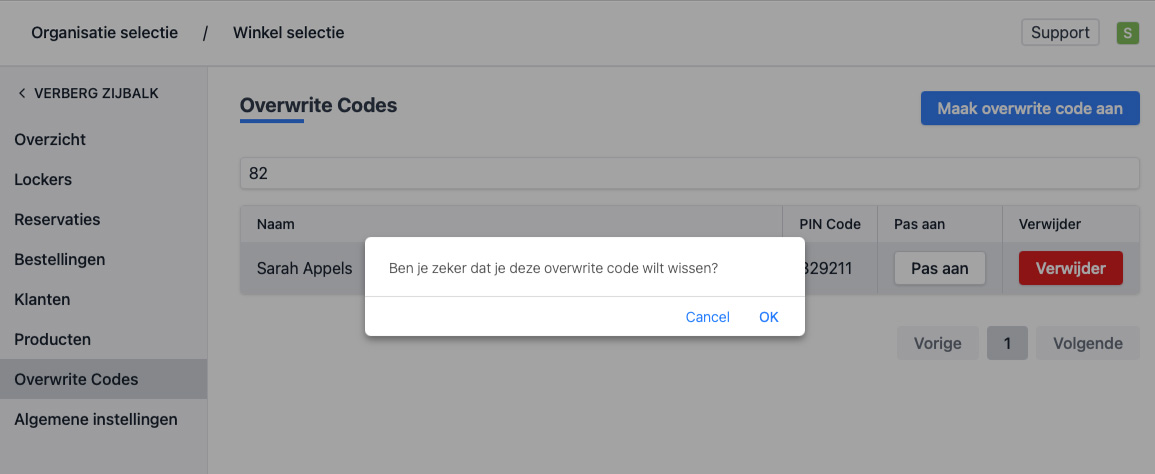Confirm deletion with OK
1155x474 pixels.
pos(768,317)
